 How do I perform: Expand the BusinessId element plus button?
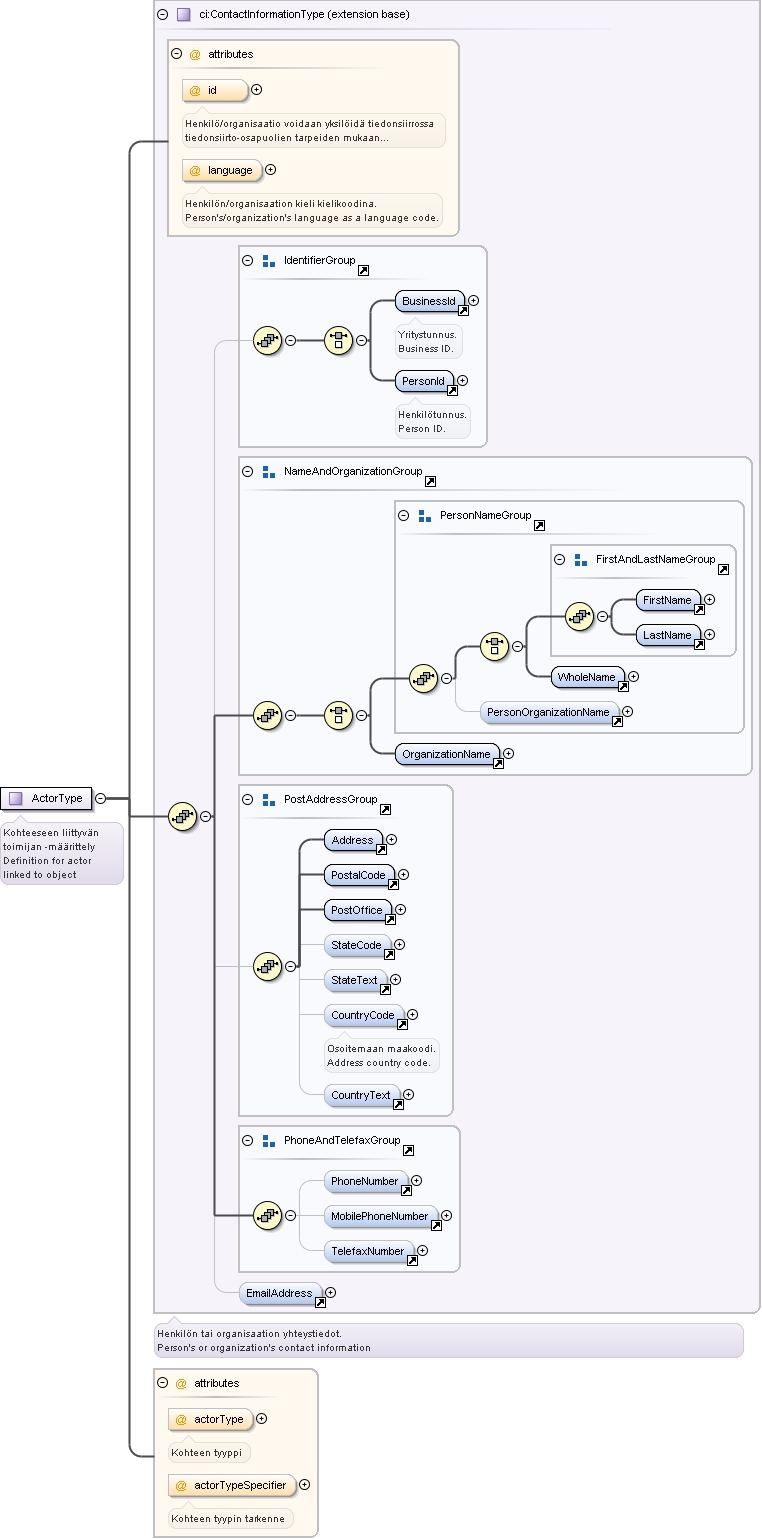[x=474, y=300]
